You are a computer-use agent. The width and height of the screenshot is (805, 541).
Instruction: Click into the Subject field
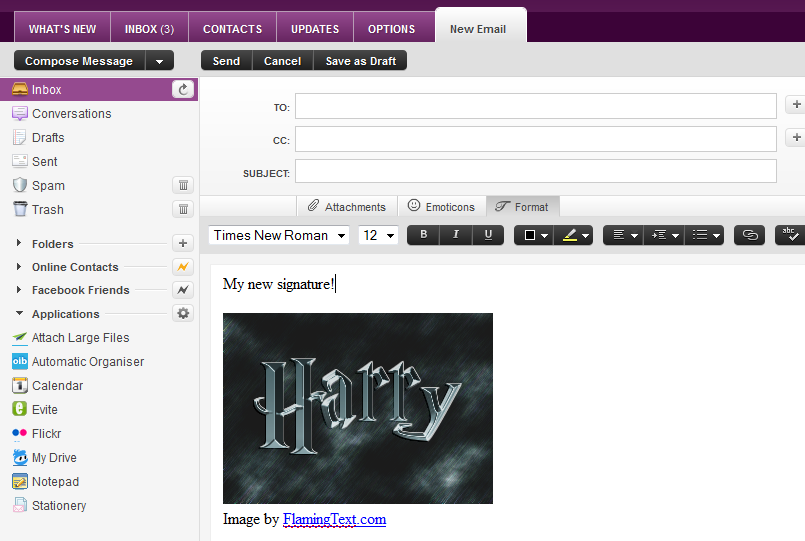pos(535,172)
